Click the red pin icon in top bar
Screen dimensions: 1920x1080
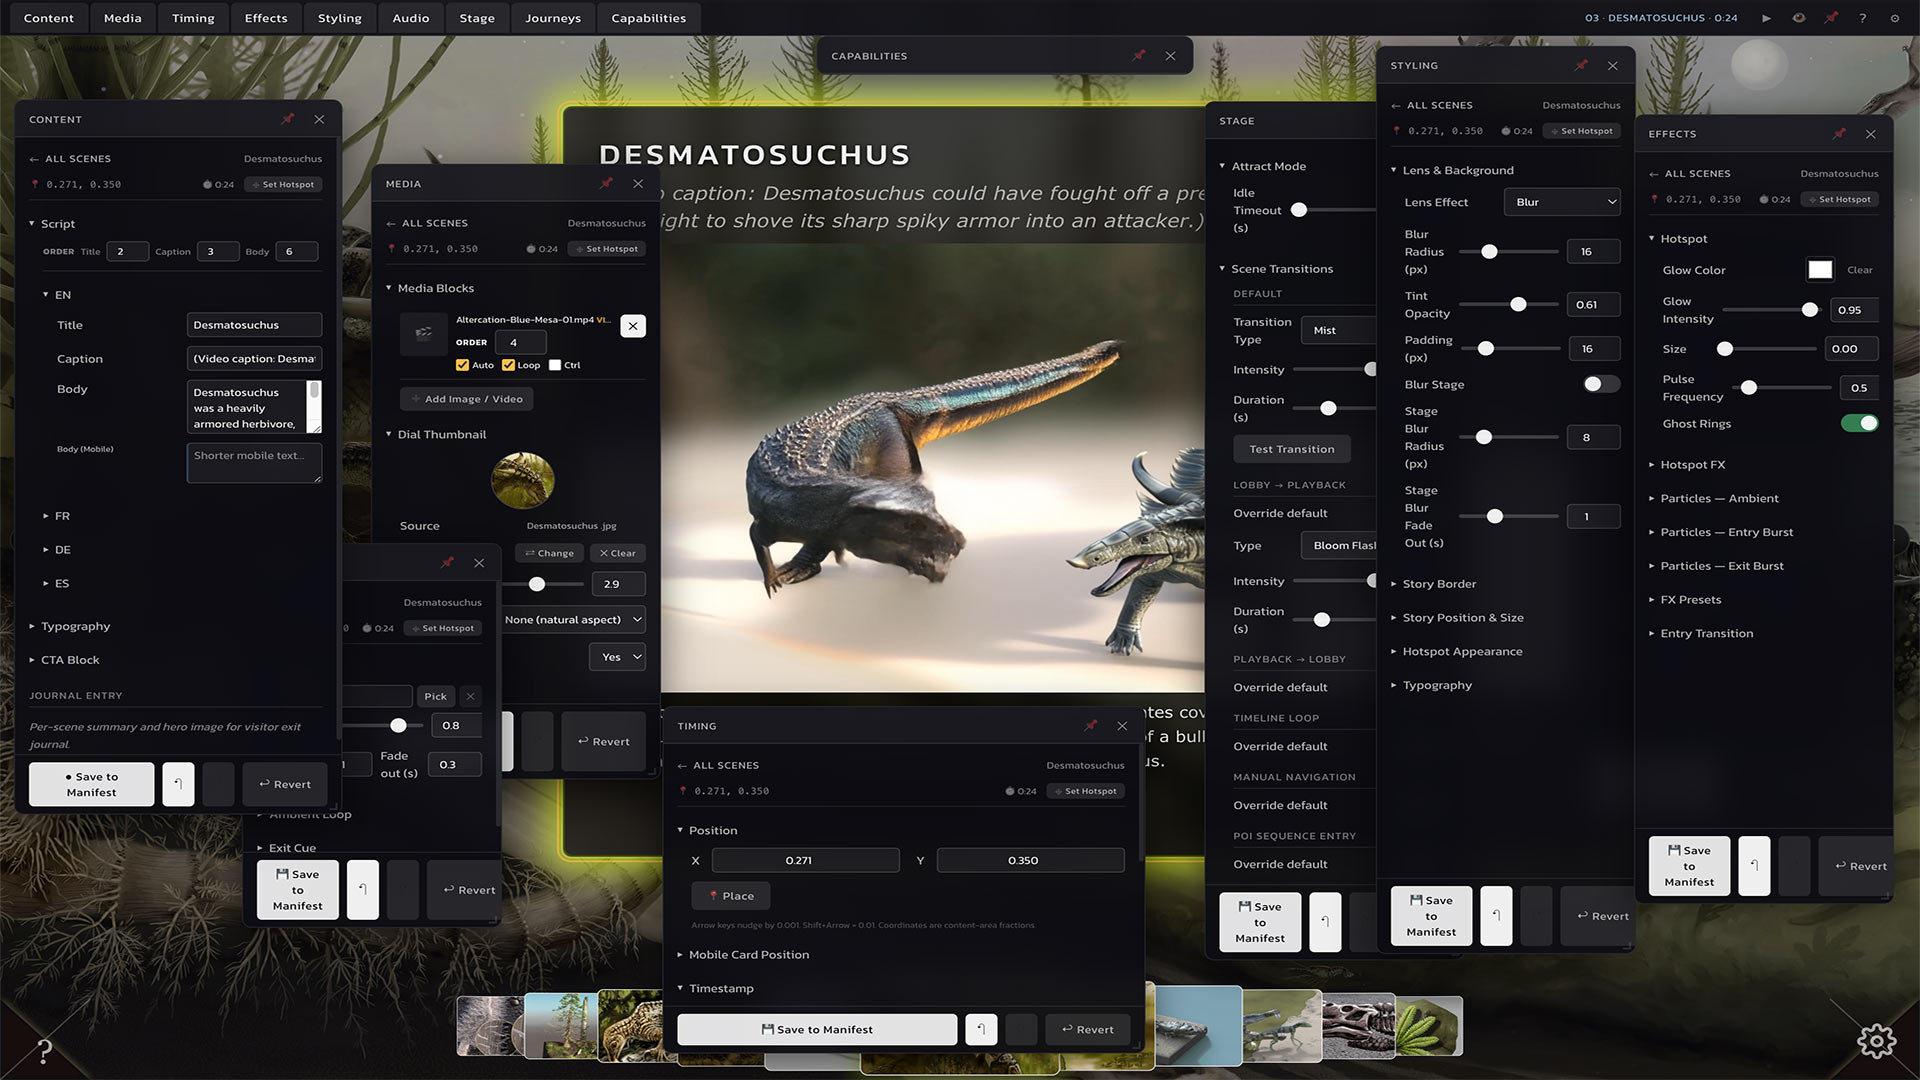[1831, 18]
